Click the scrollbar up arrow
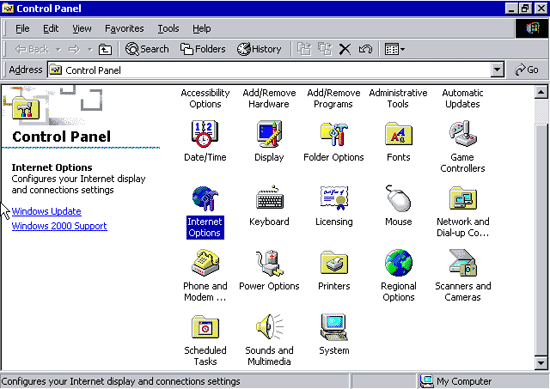The width and height of the screenshot is (550, 389). tap(541, 93)
